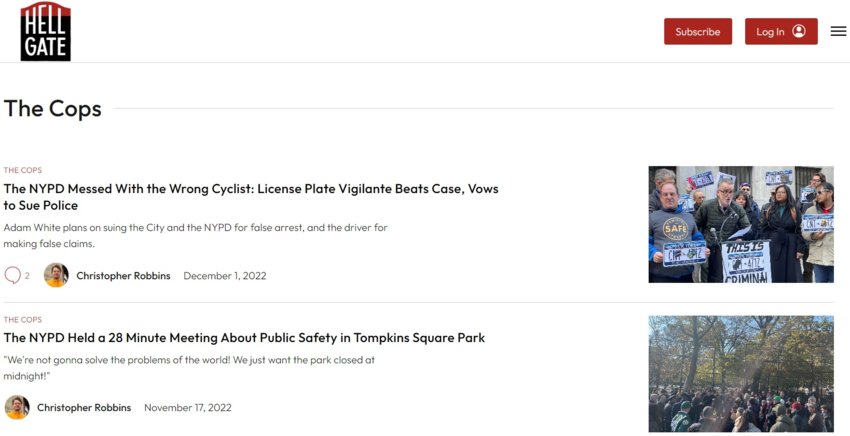Open the protest rally photo thumbnail
The image size is (850, 436).
[x=741, y=225]
